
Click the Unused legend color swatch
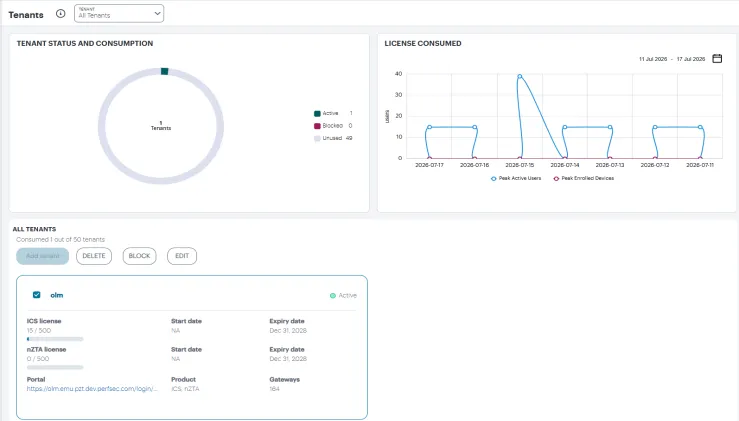[317, 139]
